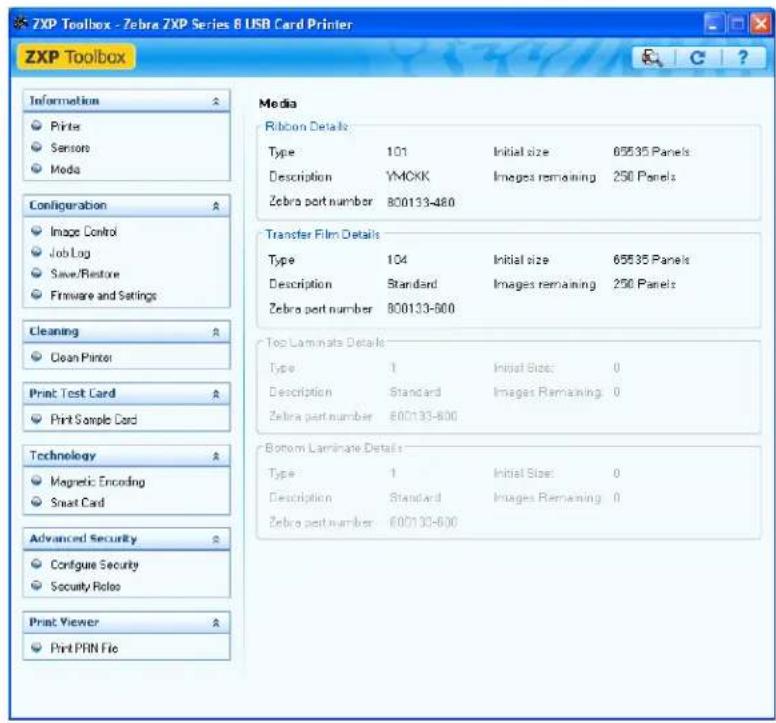The width and height of the screenshot is (776, 723).
Task: Collapse the Configuration section
Action: [x=216, y=206]
